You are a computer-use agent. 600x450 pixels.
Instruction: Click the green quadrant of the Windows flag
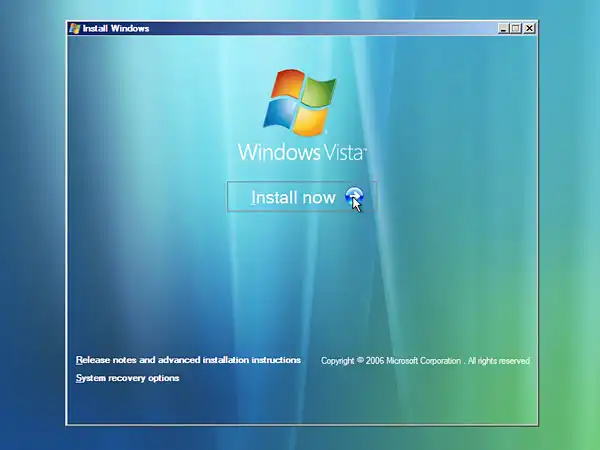click(x=314, y=93)
